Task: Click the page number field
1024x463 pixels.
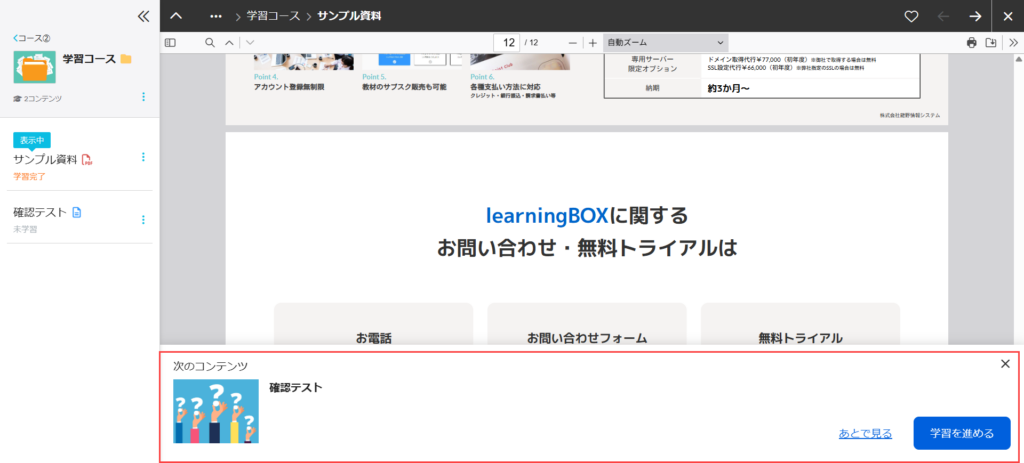Action: 506,42
